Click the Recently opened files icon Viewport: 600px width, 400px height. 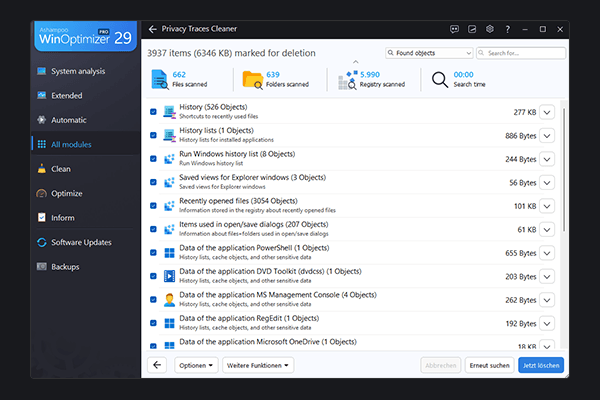[169, 206]
